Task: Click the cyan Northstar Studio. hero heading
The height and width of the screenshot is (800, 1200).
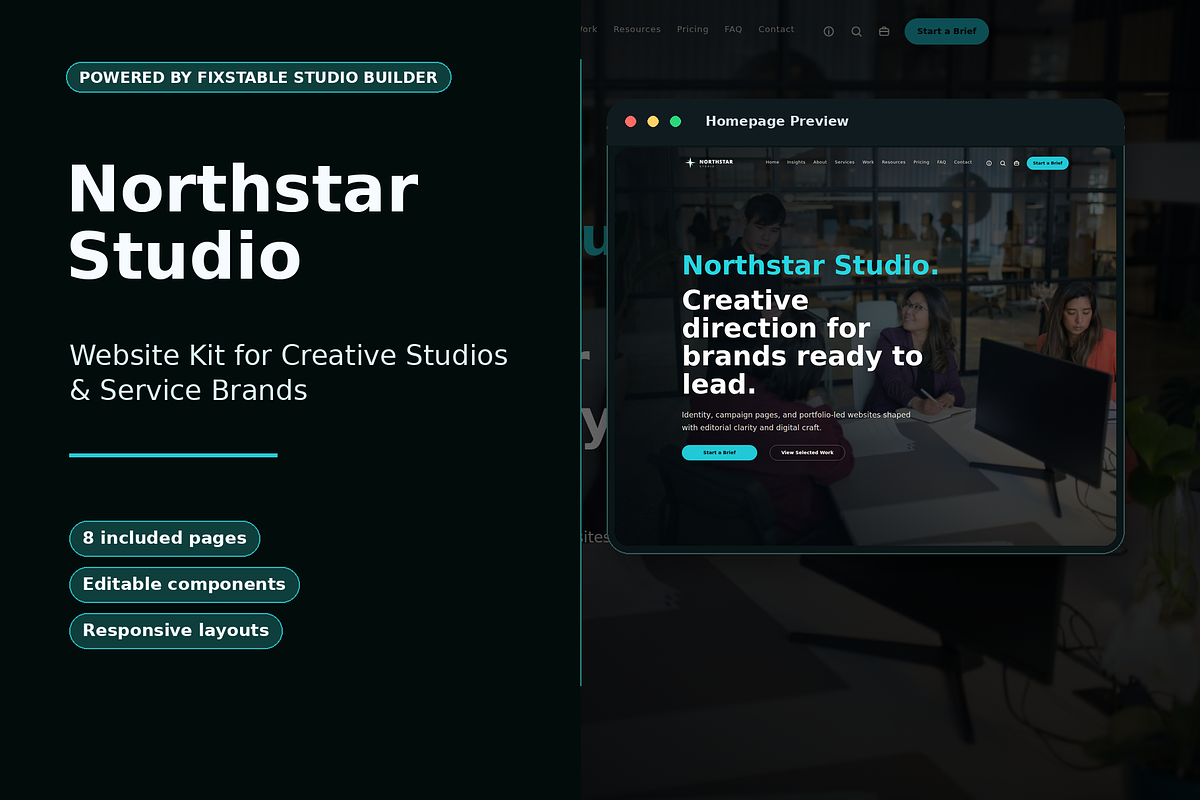Action: click(x=810, y=265)
